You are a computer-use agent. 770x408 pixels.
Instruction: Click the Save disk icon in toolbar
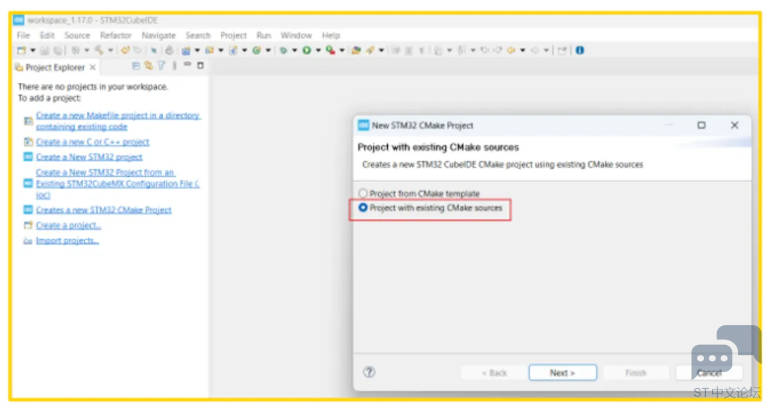click(45, 50)
